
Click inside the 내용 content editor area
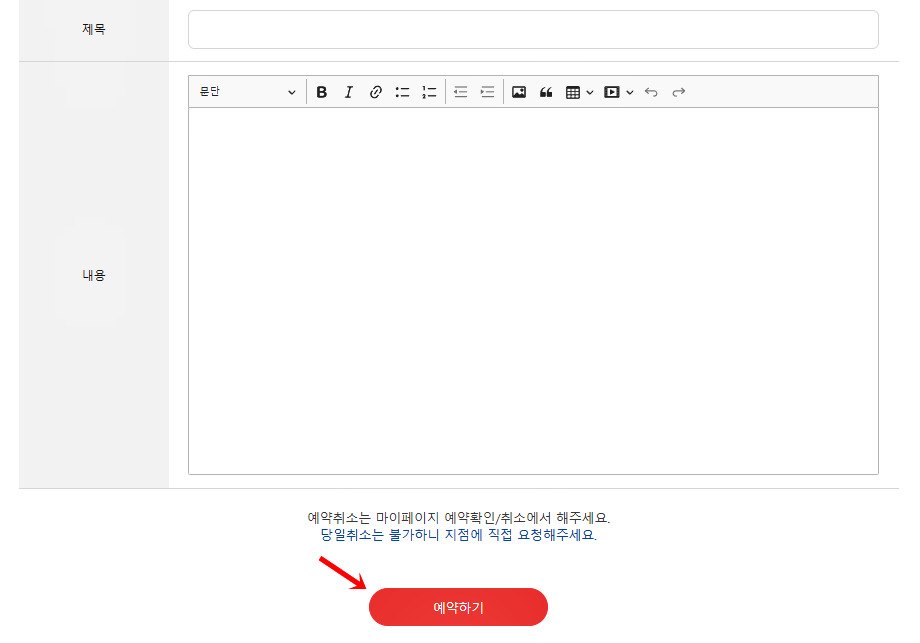pos(533,290)
